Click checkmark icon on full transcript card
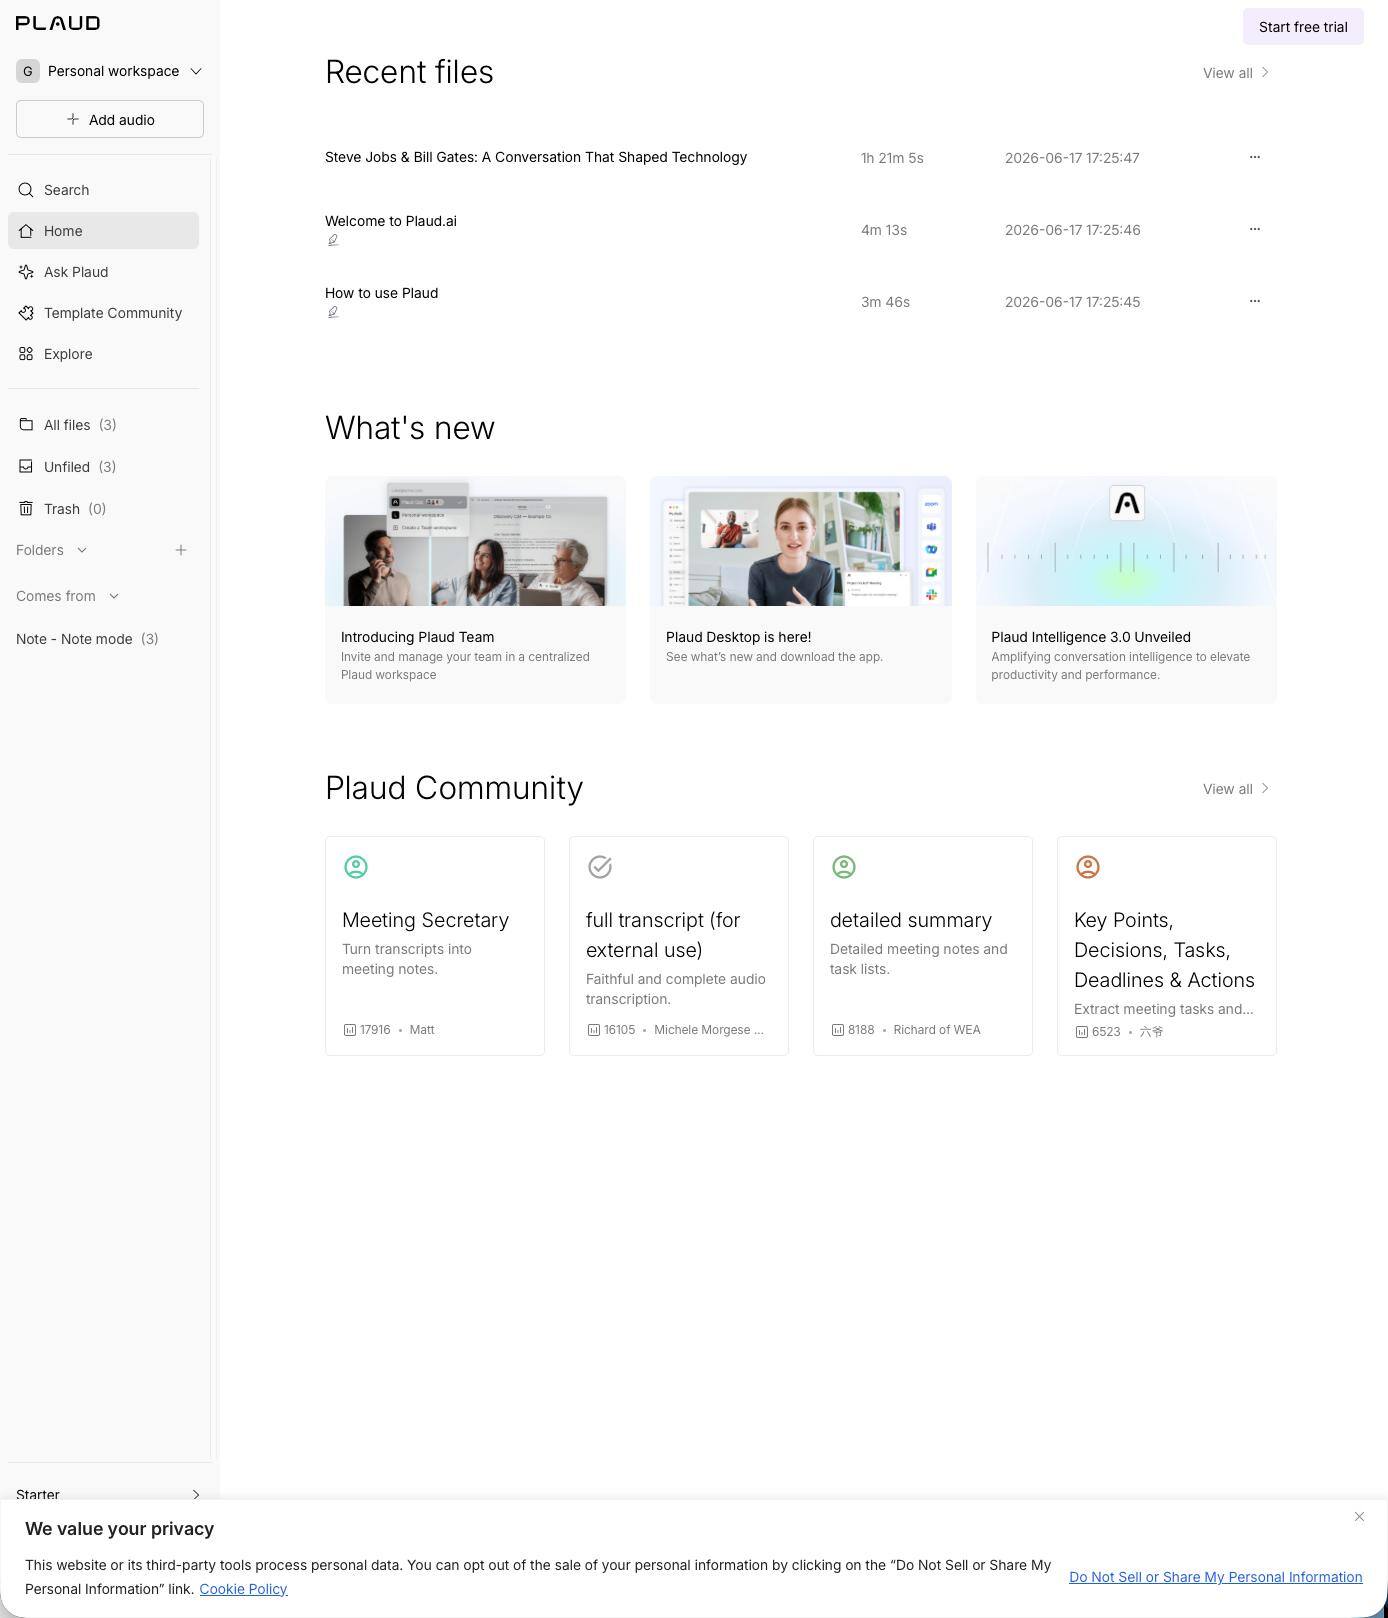The height and width of the screenshot is (1618, 1388). pyautogui.click(x=600, y=867)
